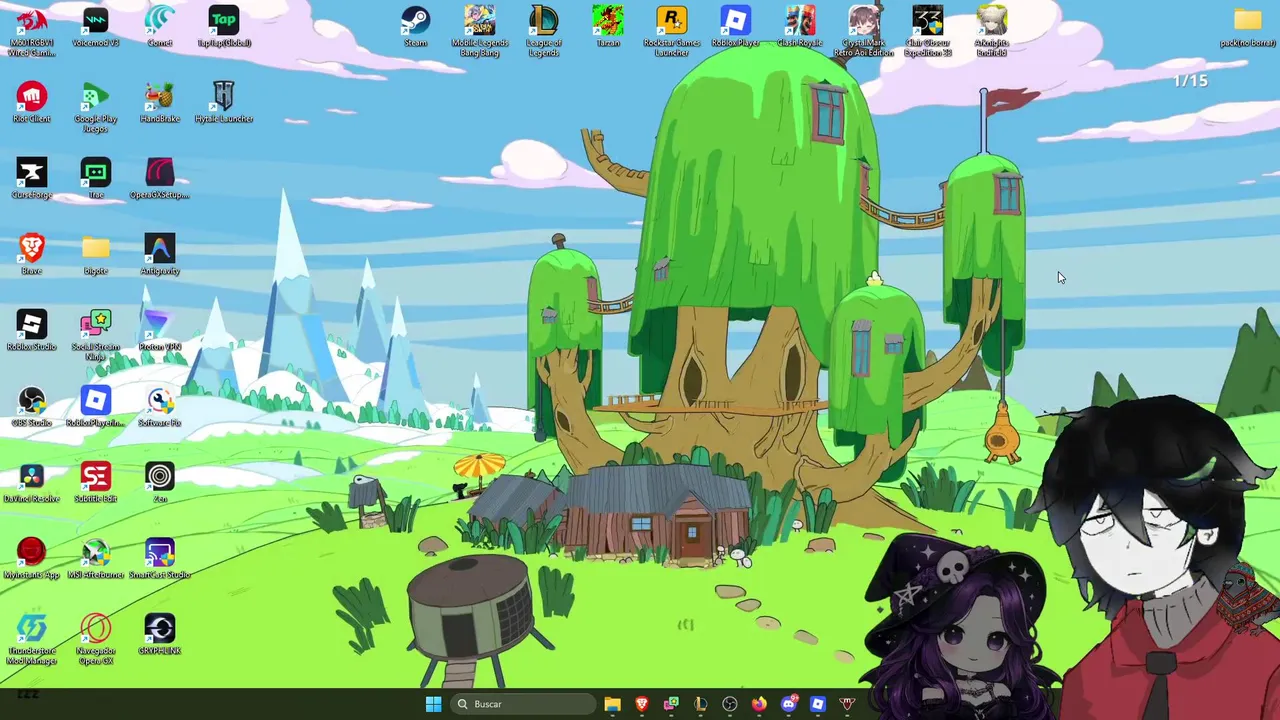This screenshot has width=1280, height=720.
Task: Open Brave from the taskbar
Action: (641, 704)
